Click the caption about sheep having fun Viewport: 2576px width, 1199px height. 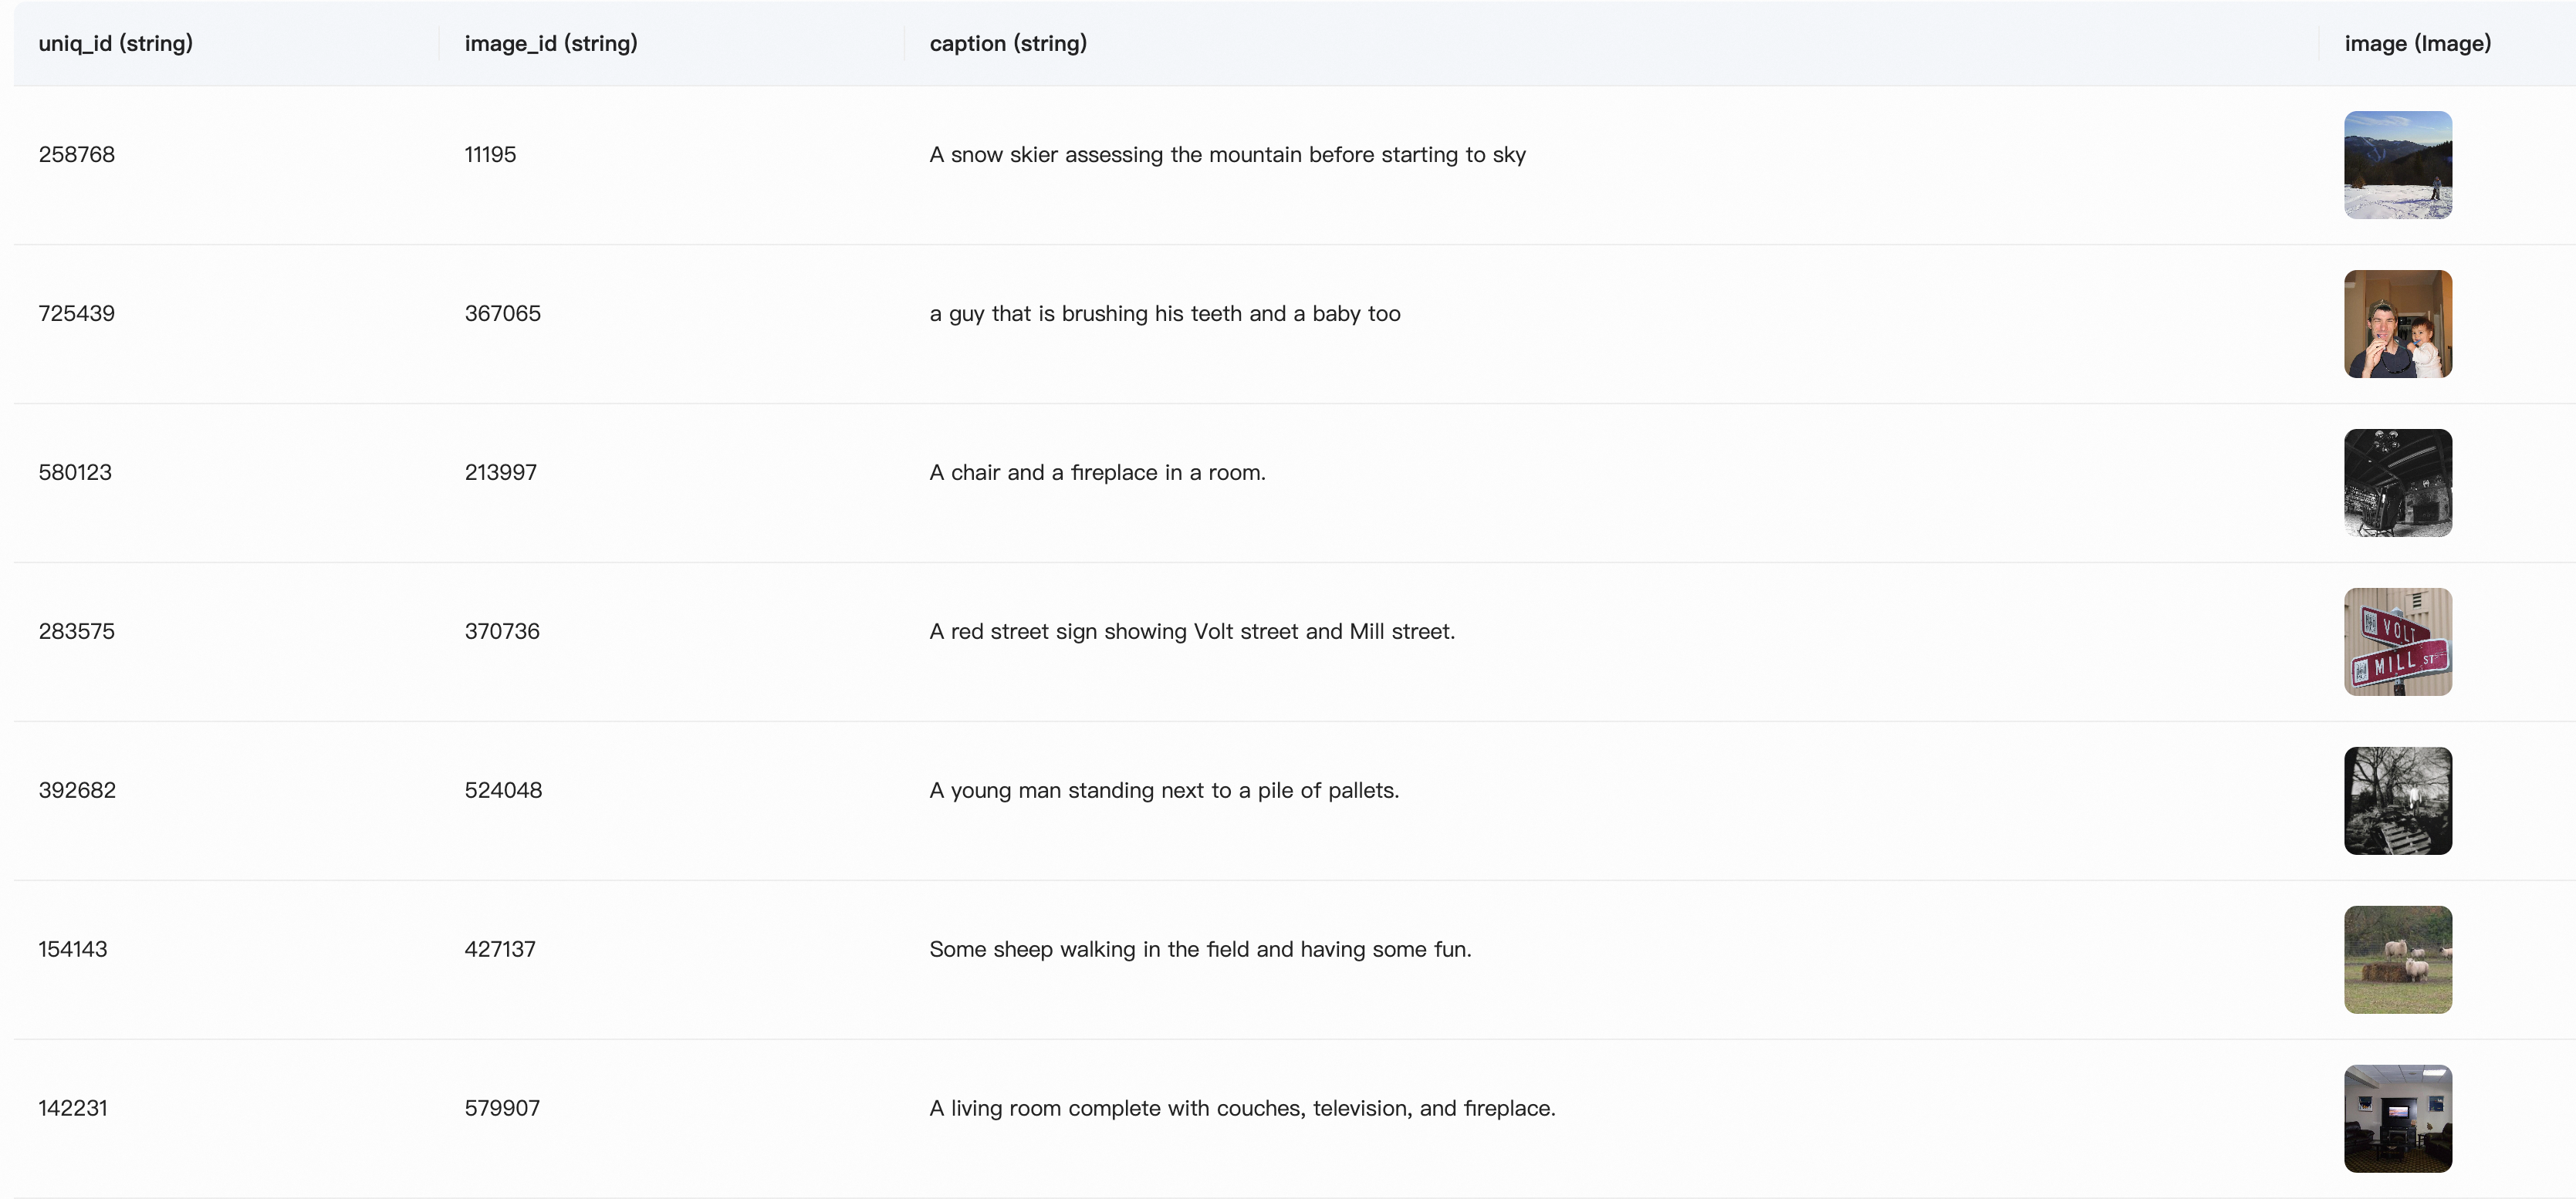pos(1200,950)
